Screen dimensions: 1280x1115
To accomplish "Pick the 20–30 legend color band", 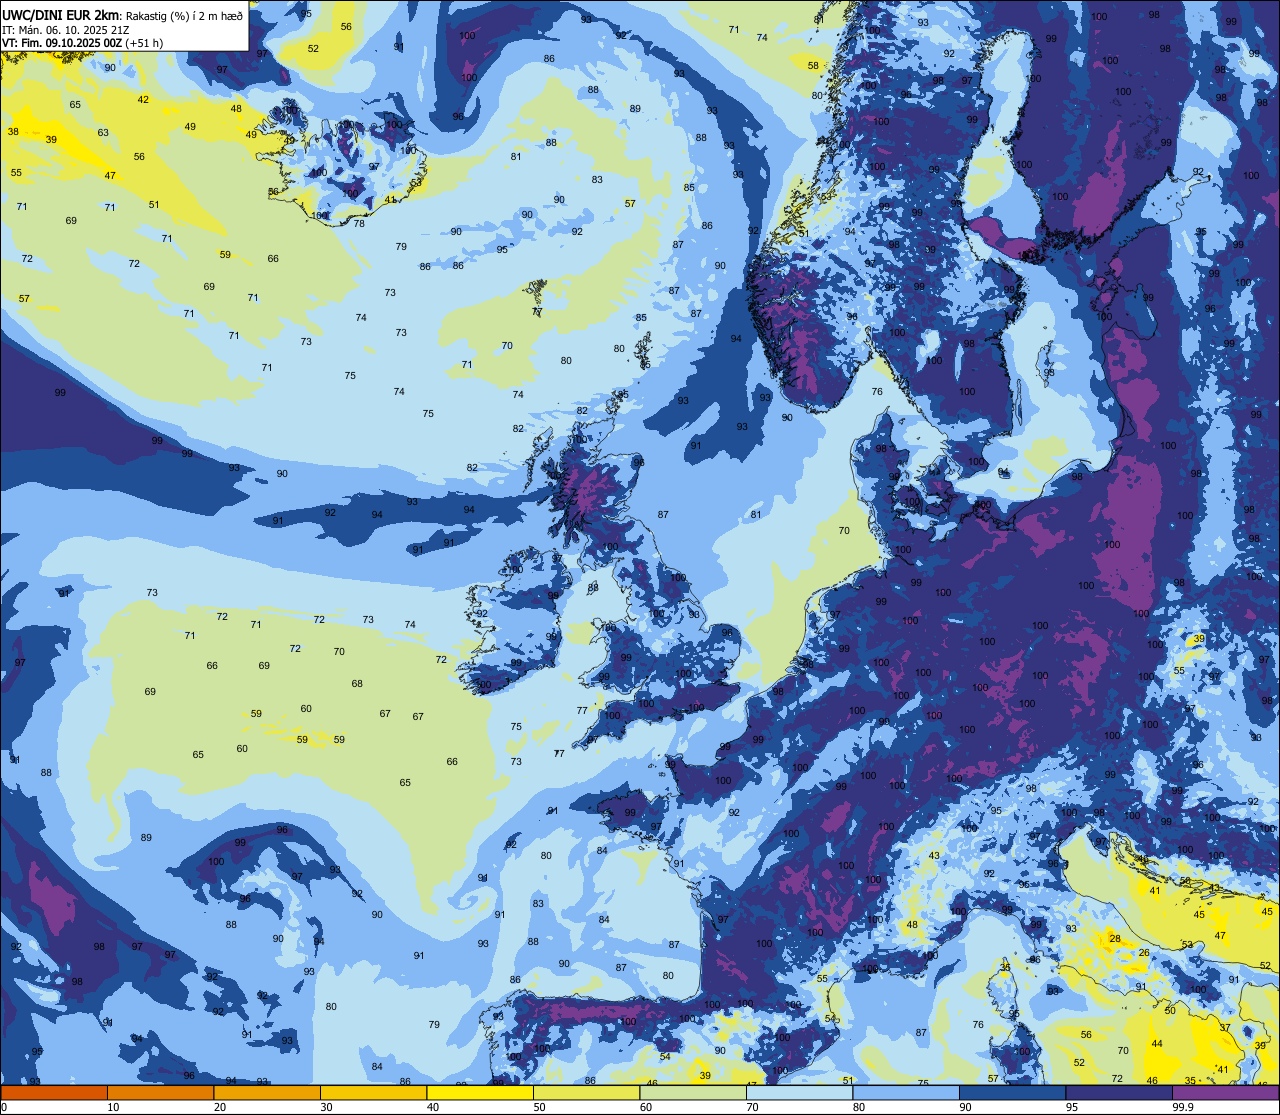I will (267, 1092).
